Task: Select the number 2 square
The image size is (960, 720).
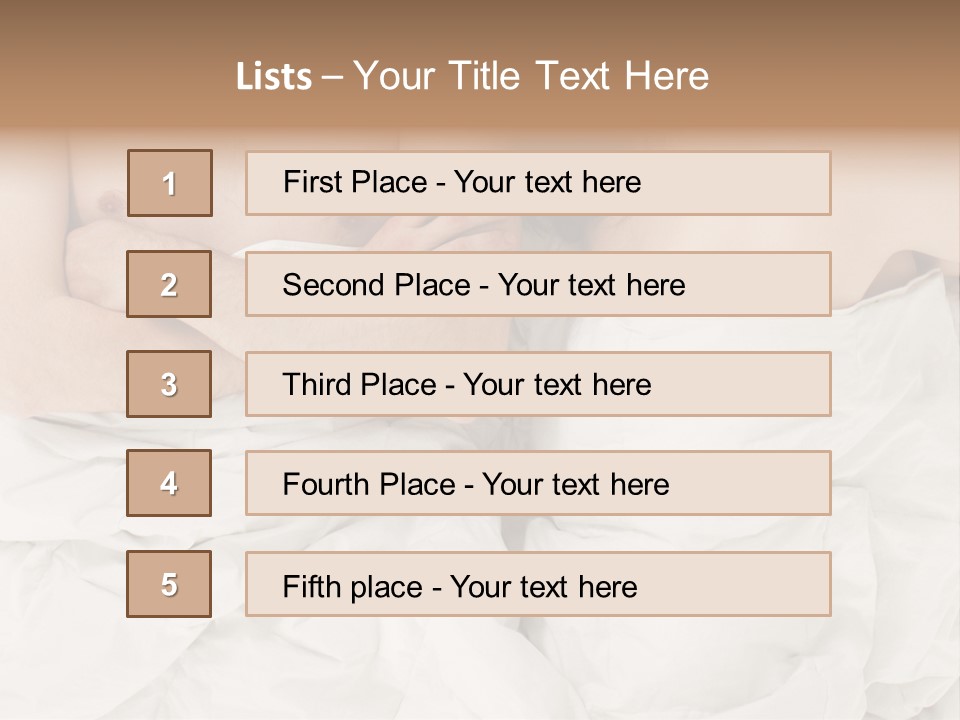Action: pos(169,284)
